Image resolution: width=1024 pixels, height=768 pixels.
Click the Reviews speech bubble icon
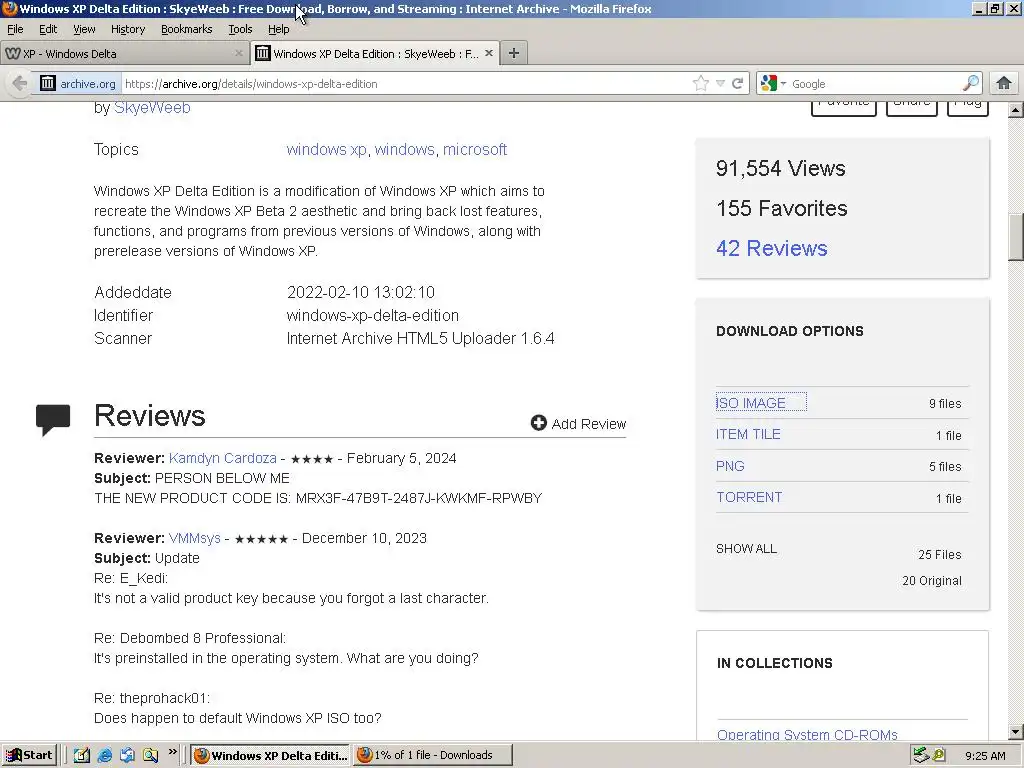coord(53,420)
